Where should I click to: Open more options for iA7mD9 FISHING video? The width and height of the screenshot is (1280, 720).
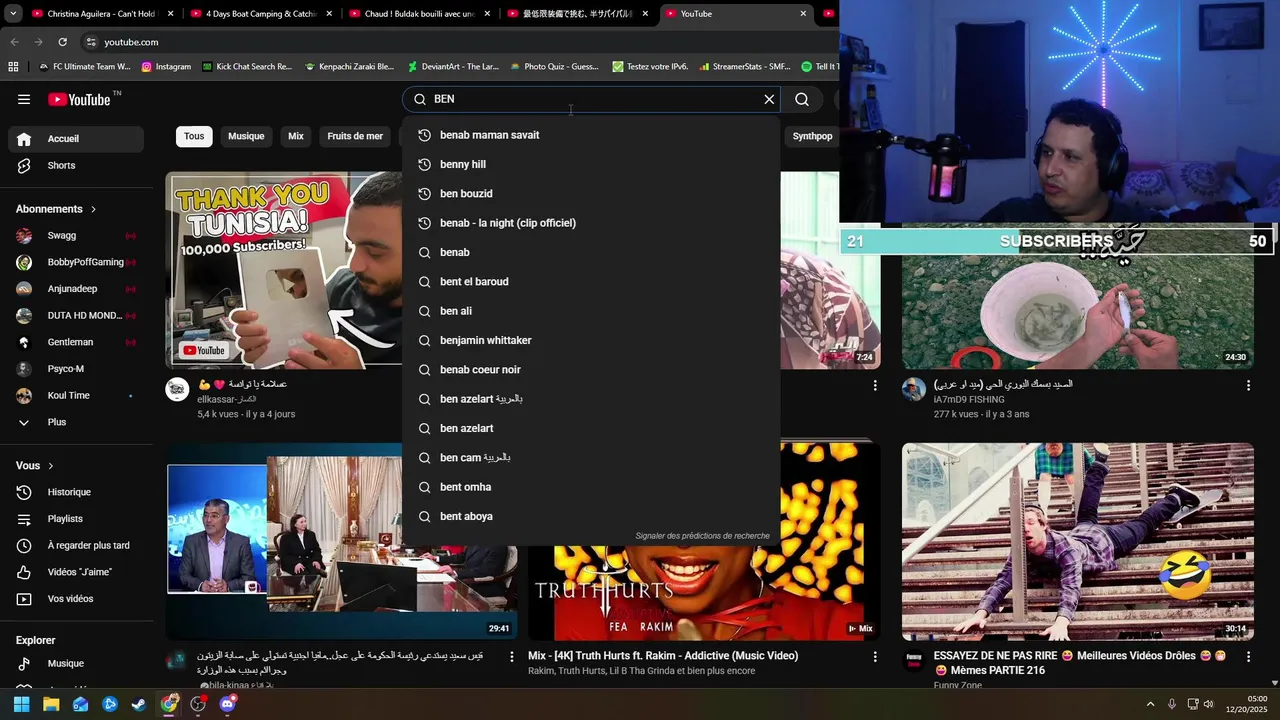[x=1248, y=385]
